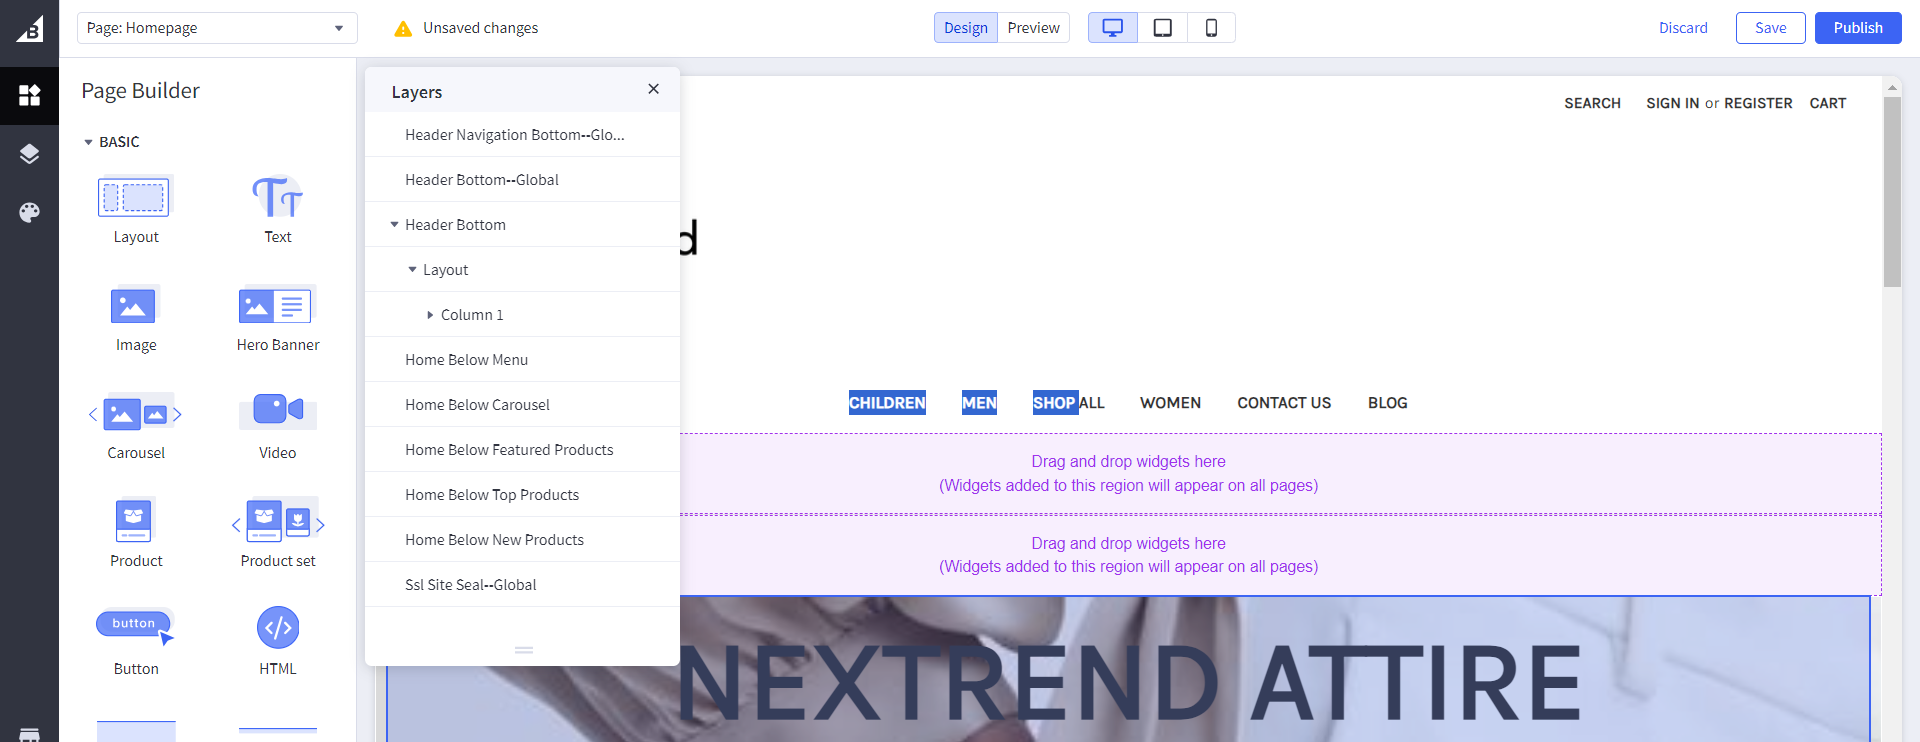Select the Hero Banner widget

click(278, 318)
